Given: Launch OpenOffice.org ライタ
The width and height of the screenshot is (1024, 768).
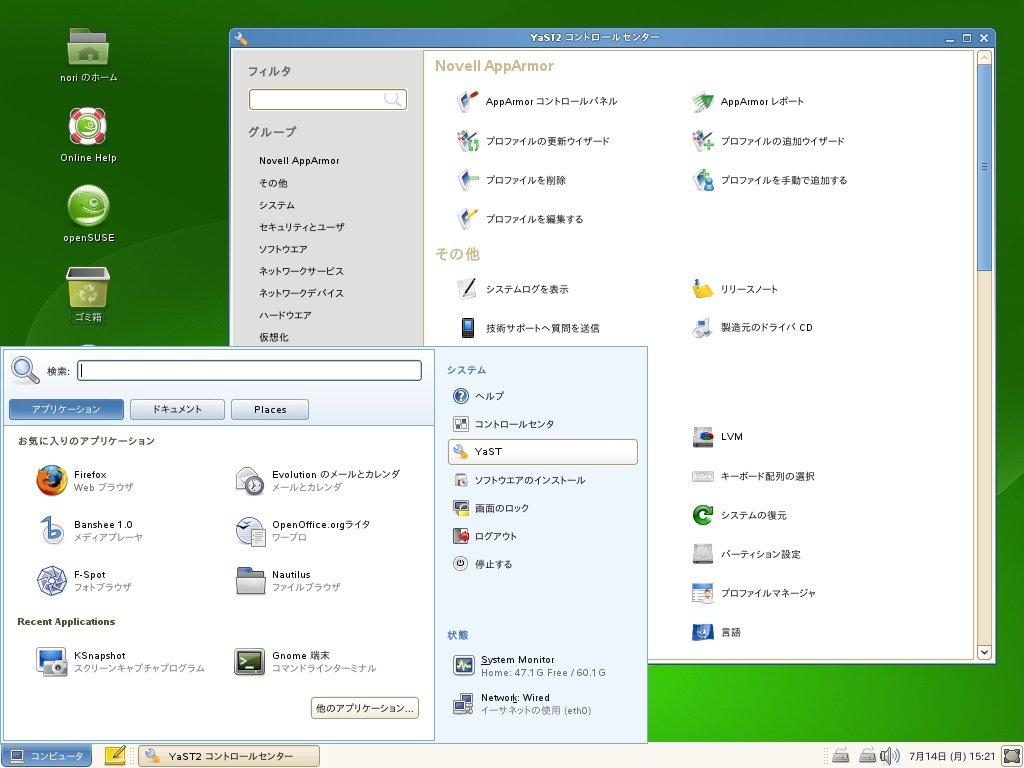Looking at the screenshot, I should point(302,531).
